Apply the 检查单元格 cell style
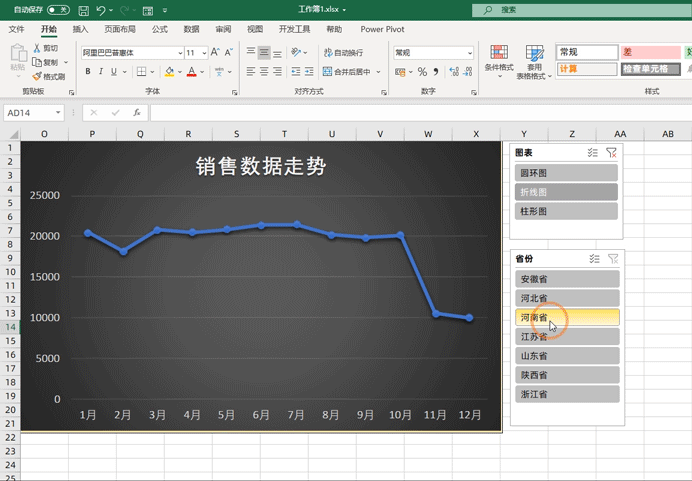692x481 pixels. (x=651, y=69)
